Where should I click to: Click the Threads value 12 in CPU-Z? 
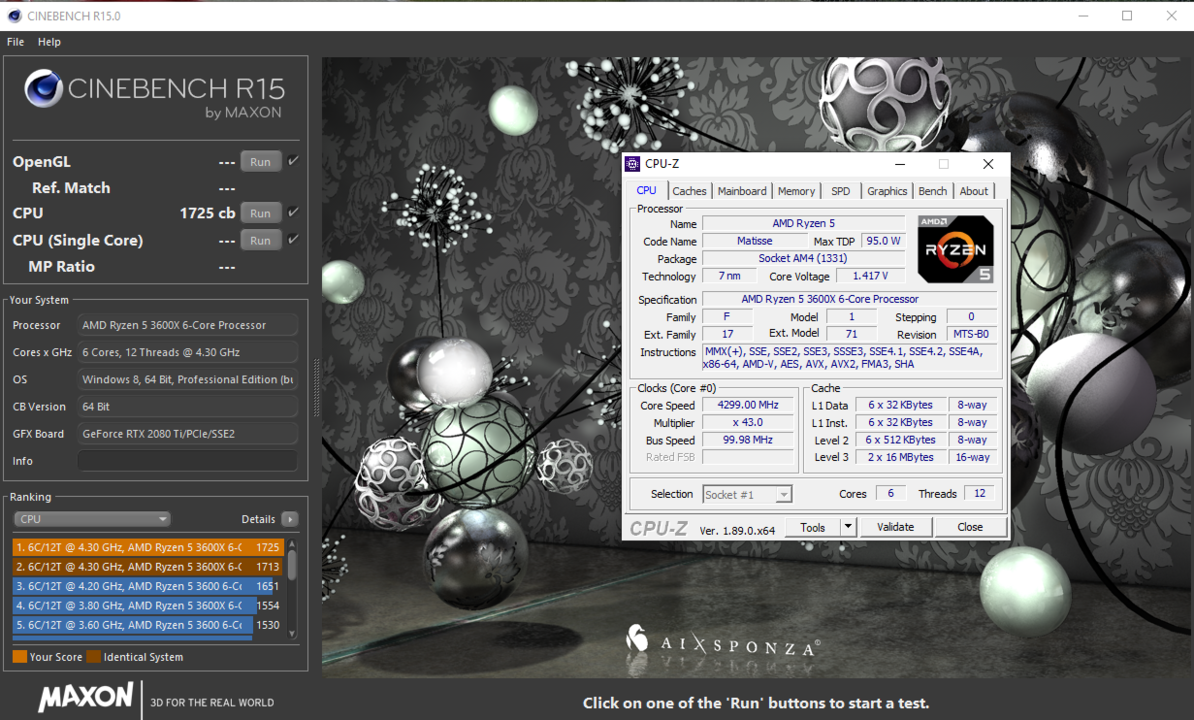[979, 493]
